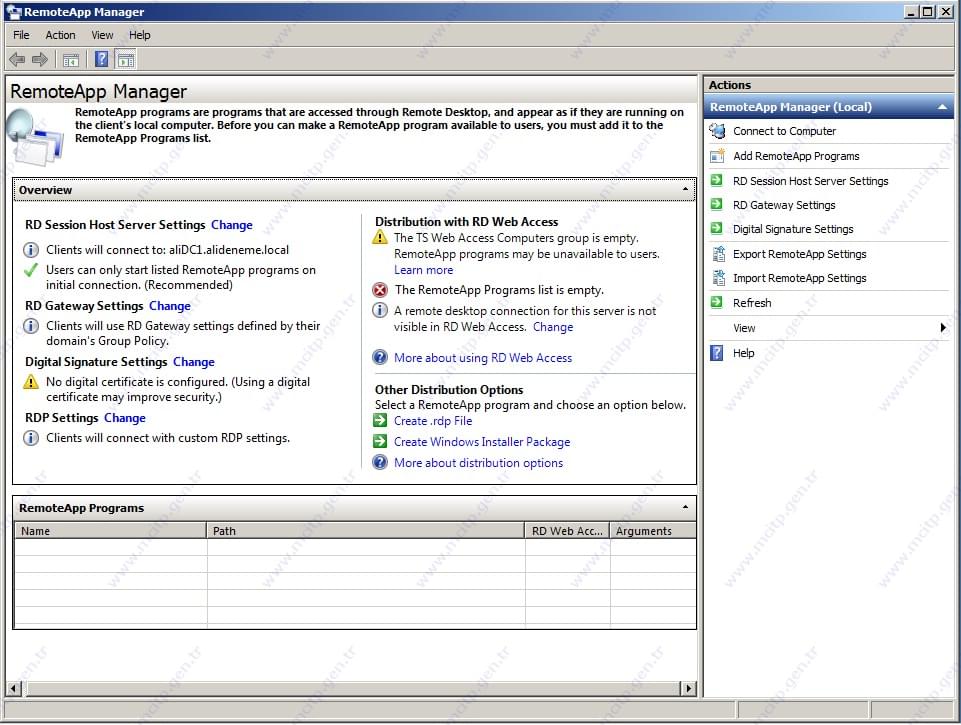Collapse the Overview section
This screenshot has height=725, width=961.
coord(685,189)
